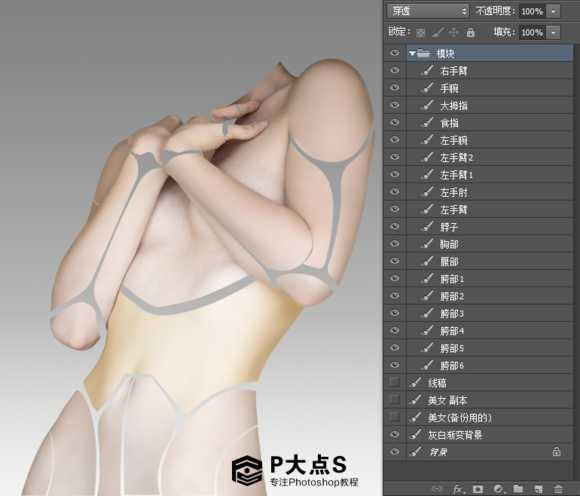Create a new group folder icon

coord(518,489)
